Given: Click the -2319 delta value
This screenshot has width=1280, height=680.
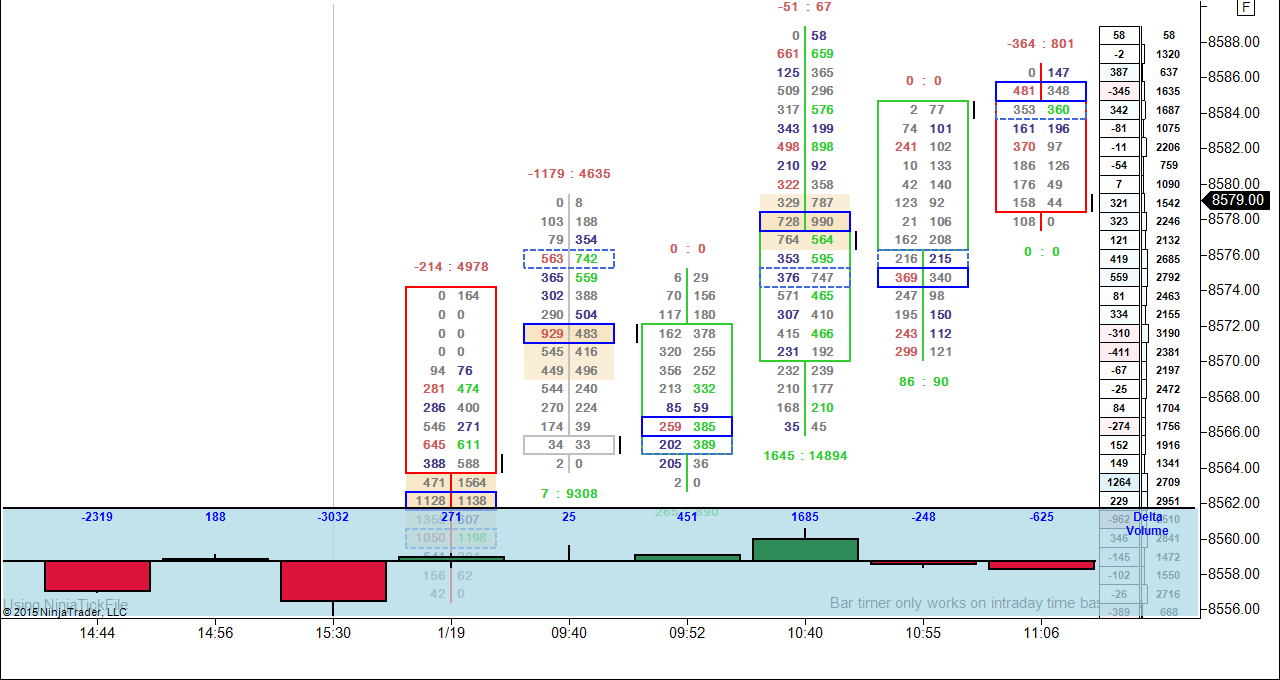Looking at the screenshot, I should pos(97,517).
